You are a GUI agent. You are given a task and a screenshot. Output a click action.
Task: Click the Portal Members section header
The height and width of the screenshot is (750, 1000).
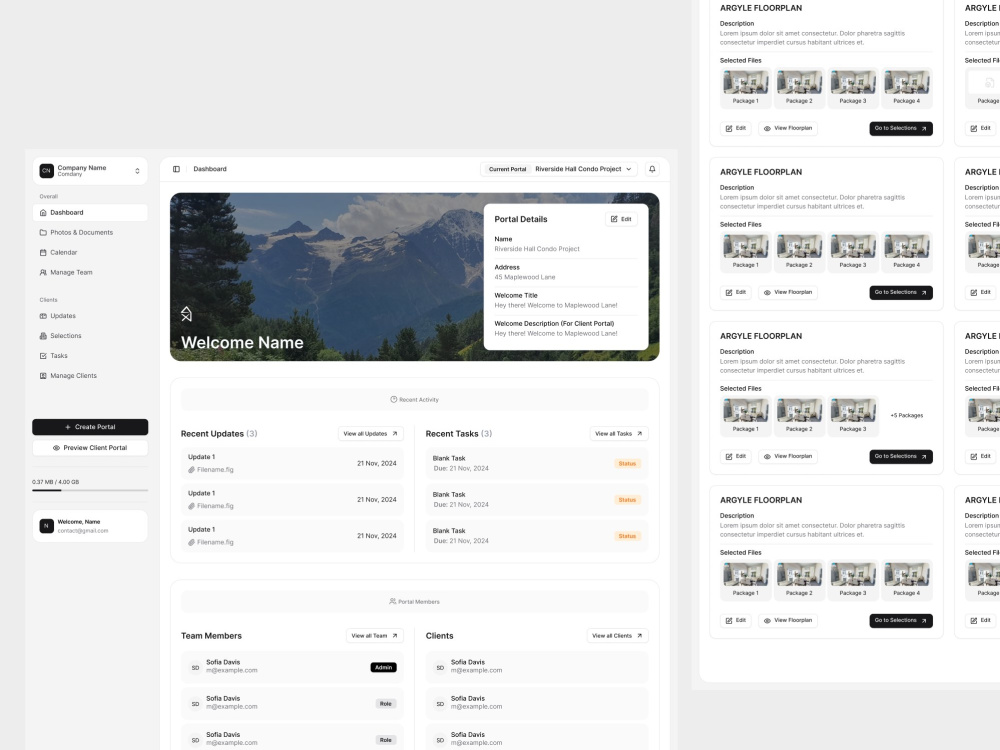(415, 601)
